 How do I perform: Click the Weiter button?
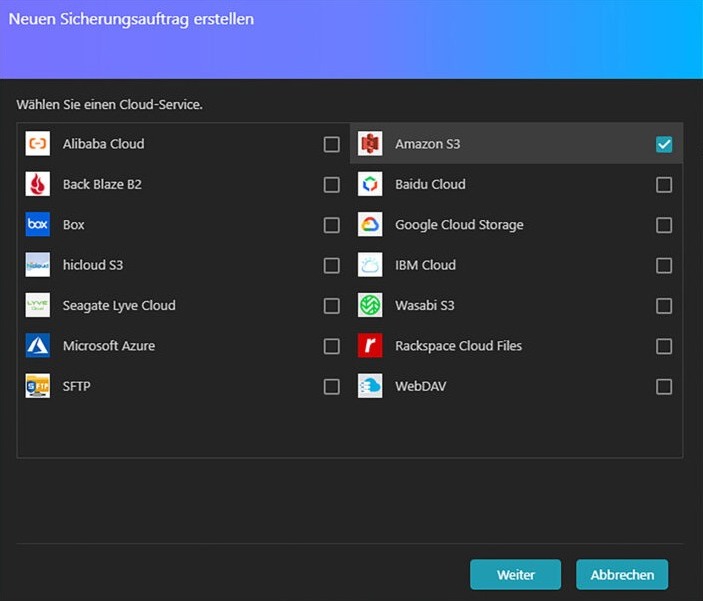click(x=515, y=575)
